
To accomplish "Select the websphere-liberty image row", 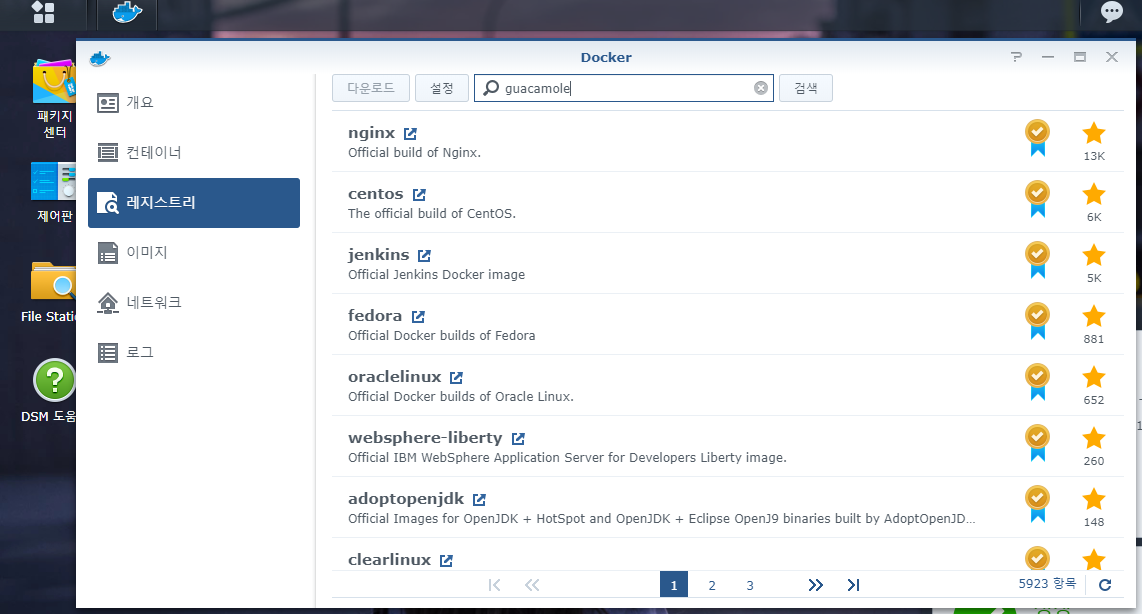I will pyautogui.click(x=728, y=446).
